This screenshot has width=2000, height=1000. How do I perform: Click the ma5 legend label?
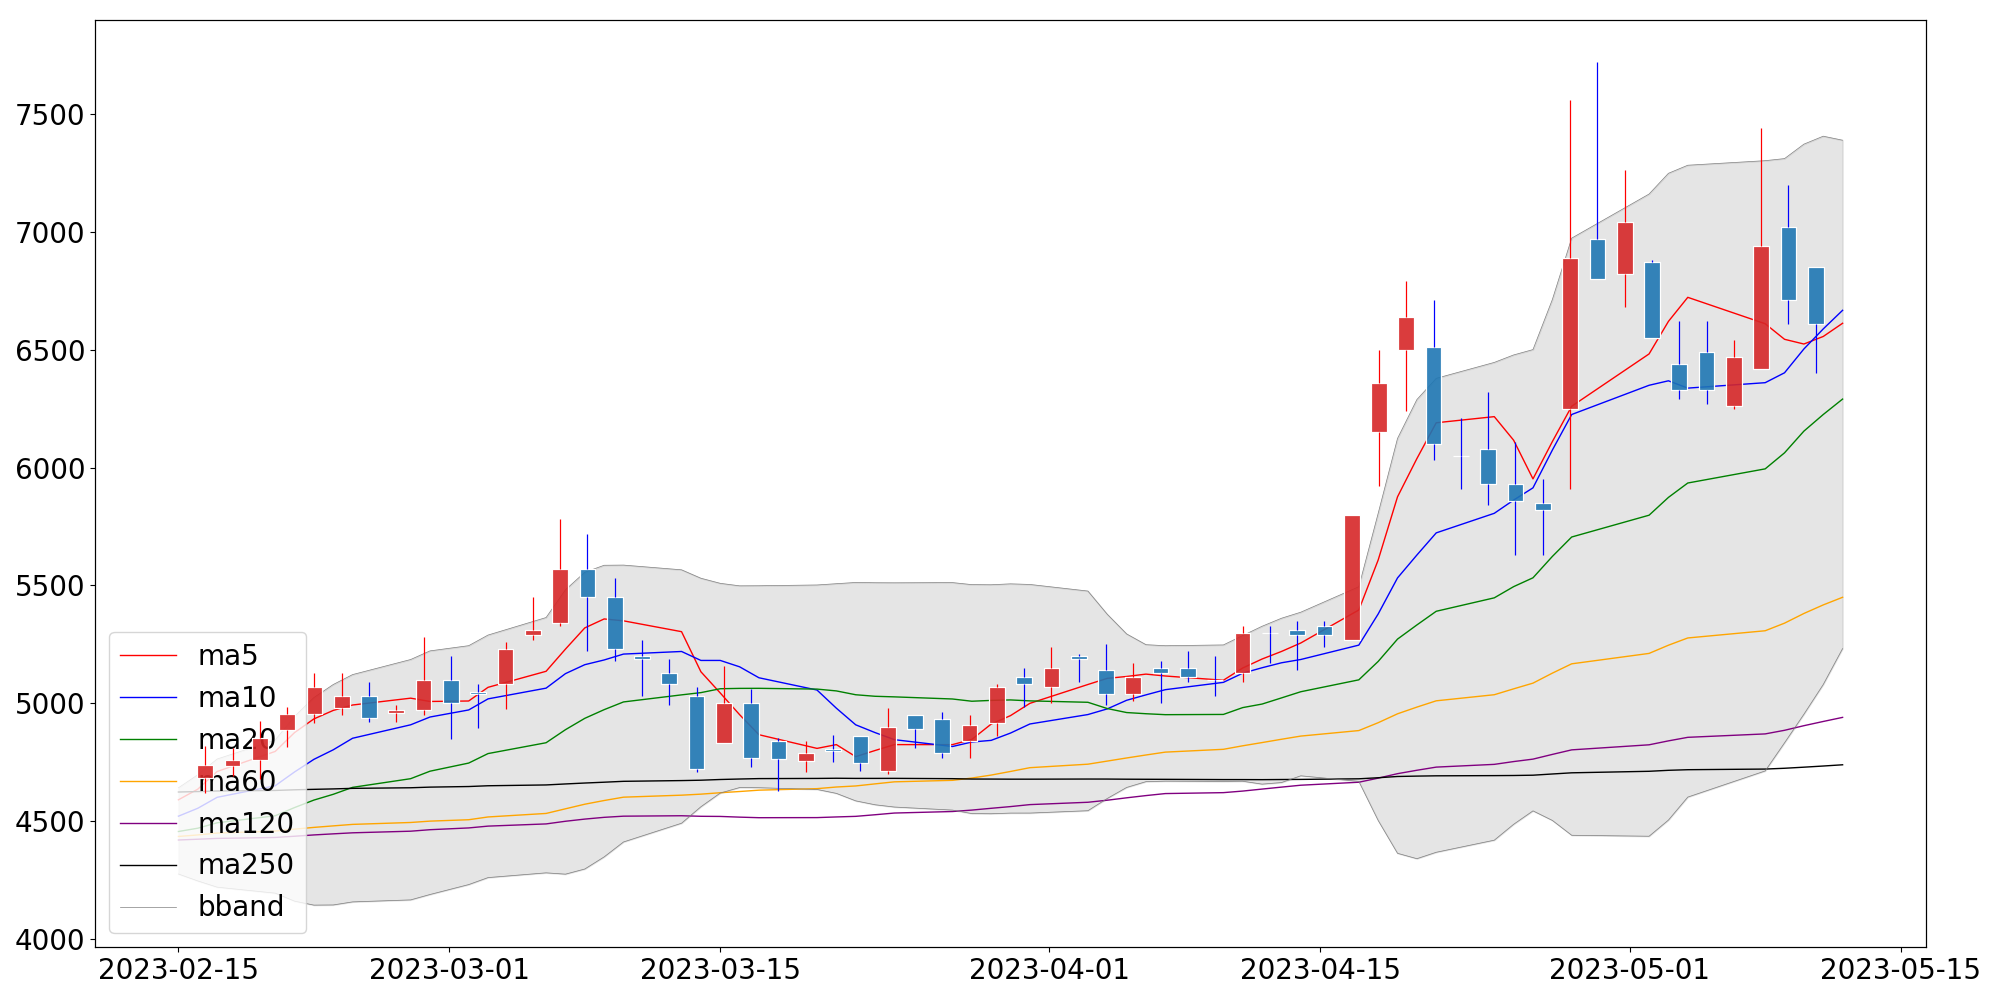(x=228, y=656)
